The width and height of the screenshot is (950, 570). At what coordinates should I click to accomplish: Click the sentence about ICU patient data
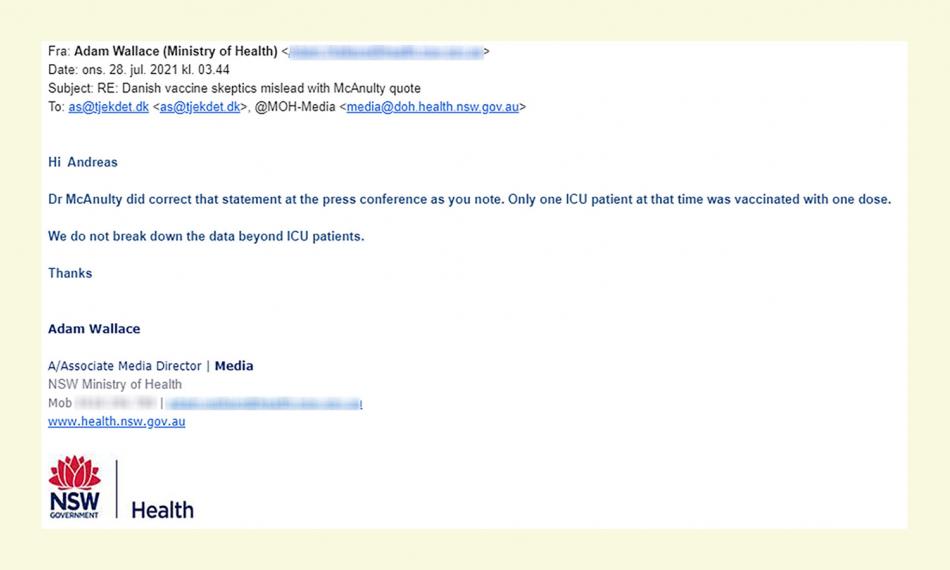pos(206,236)
